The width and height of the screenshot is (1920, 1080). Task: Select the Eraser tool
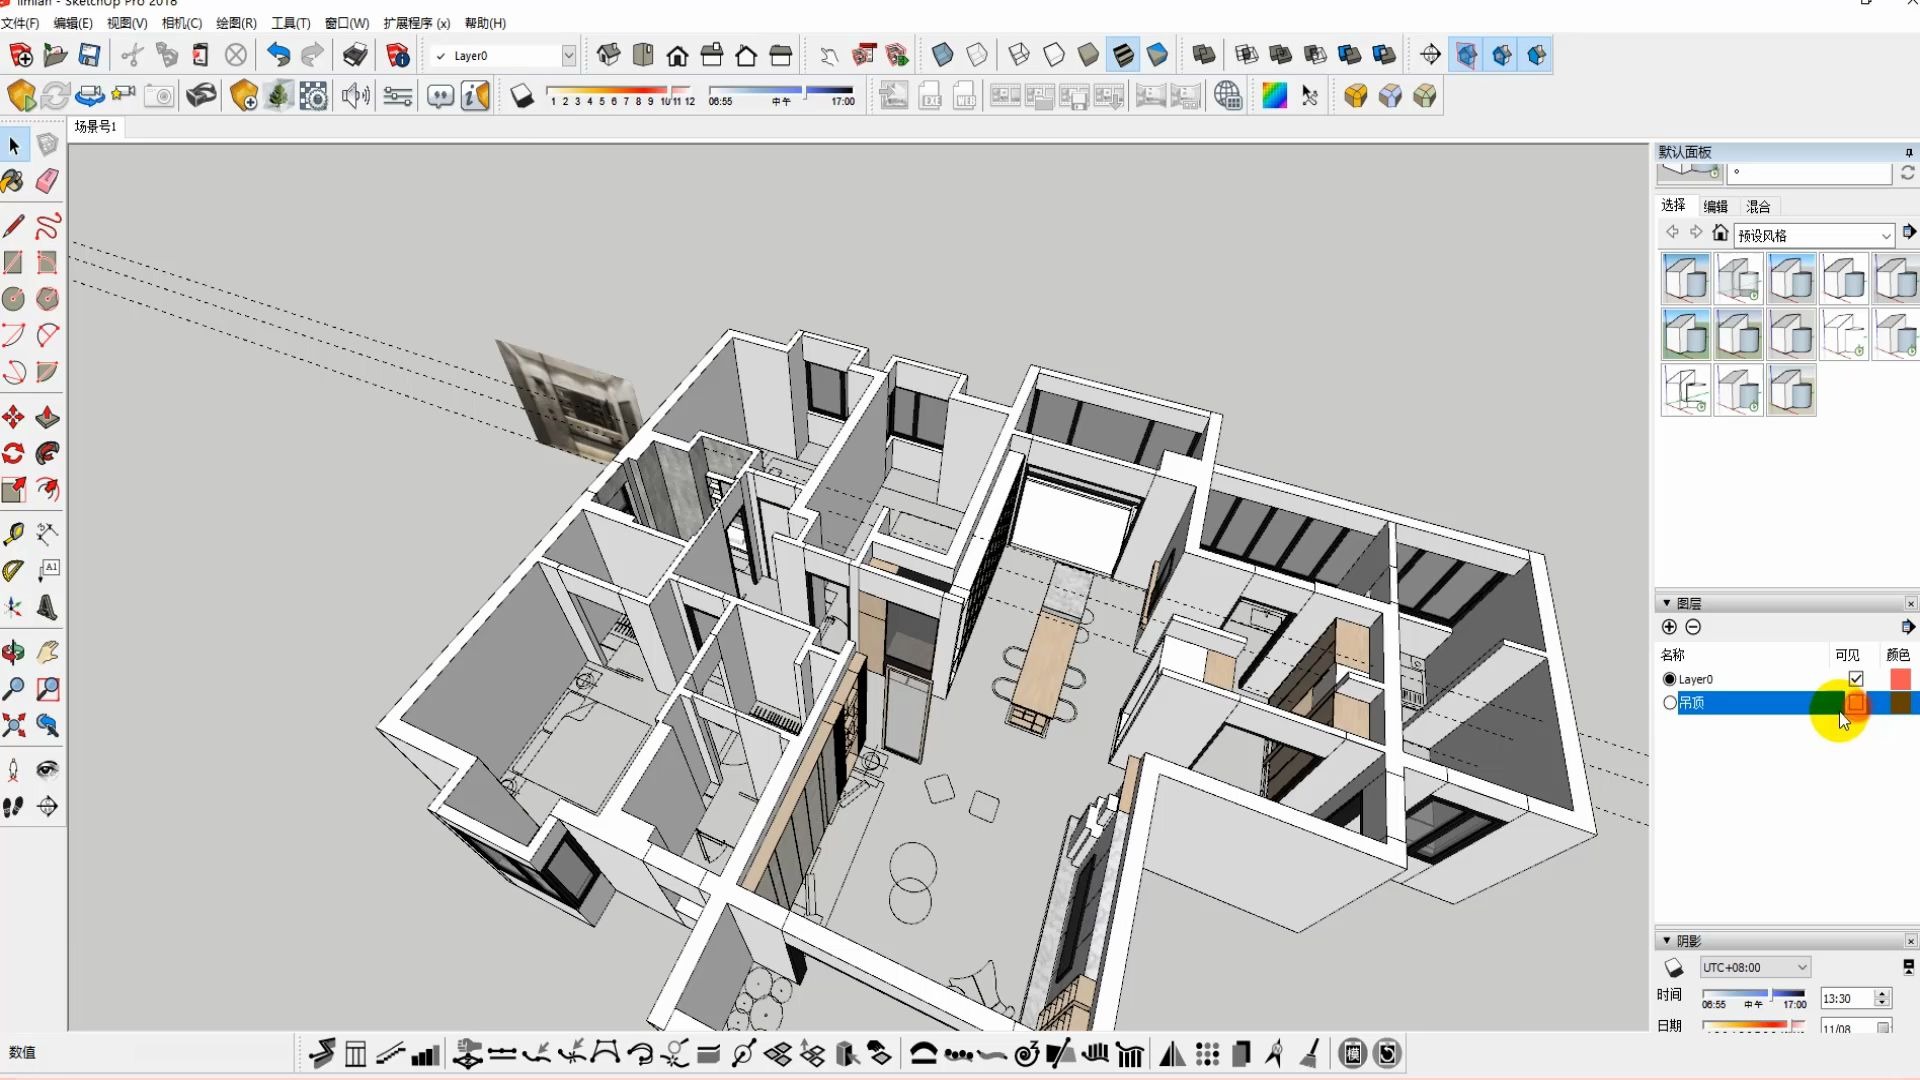pos(47,181)
